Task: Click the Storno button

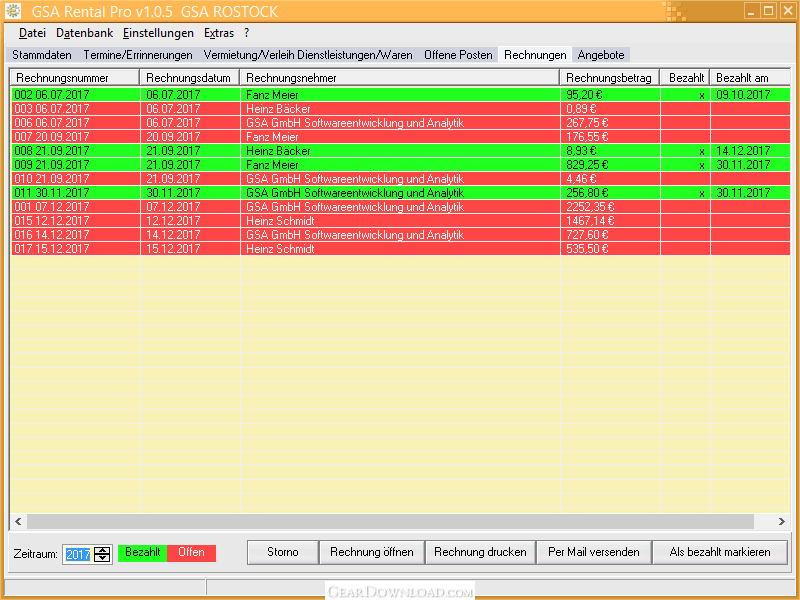Action: pos(283,552)
